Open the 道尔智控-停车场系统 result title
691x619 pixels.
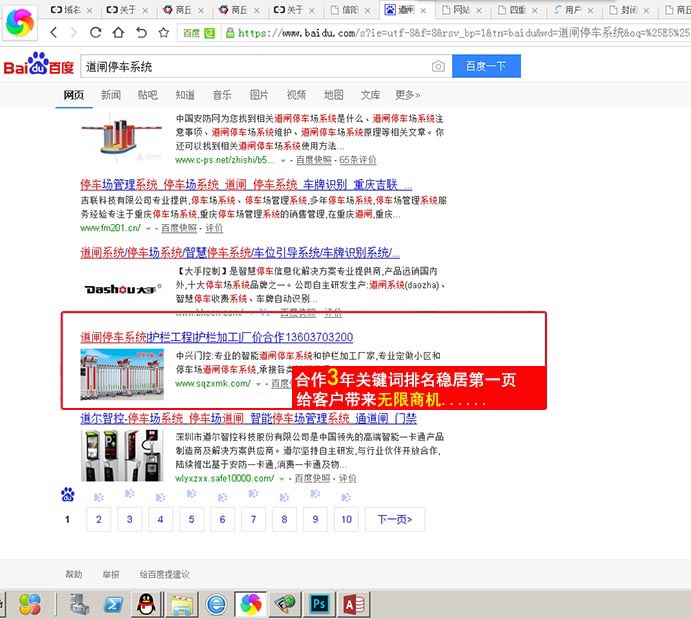248,418
